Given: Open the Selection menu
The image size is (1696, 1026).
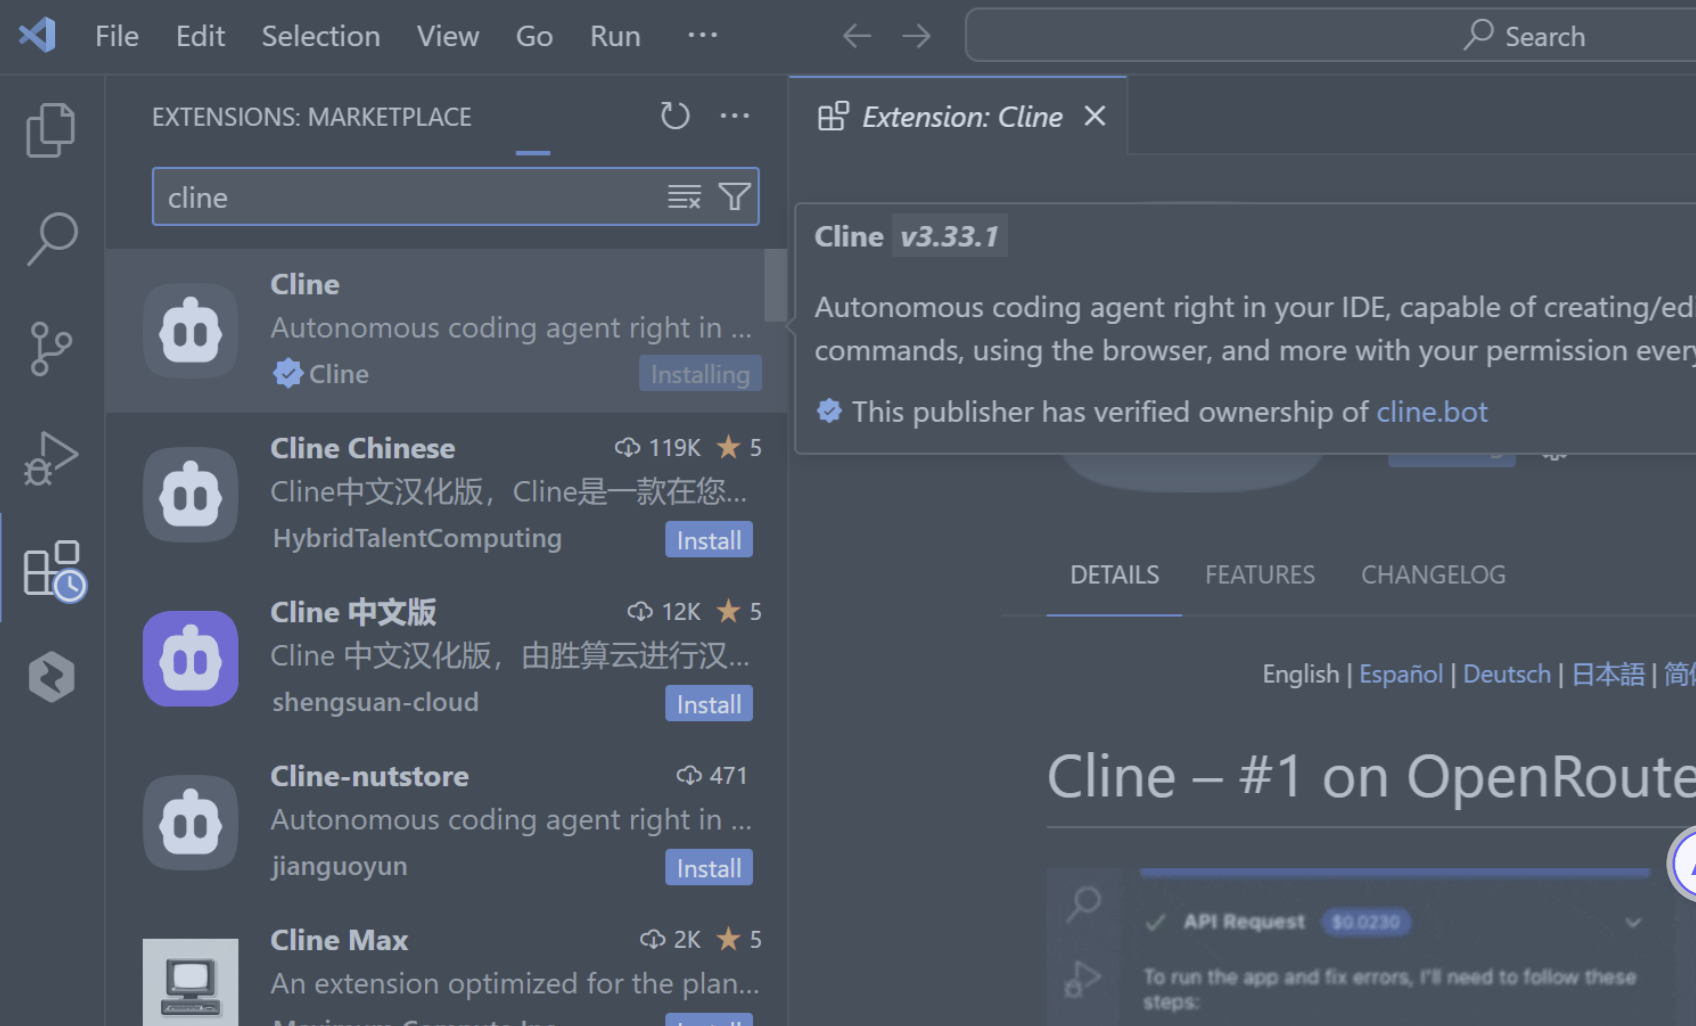Looking at the screenshot, I should pyautogui.click(x=321, y=36).
